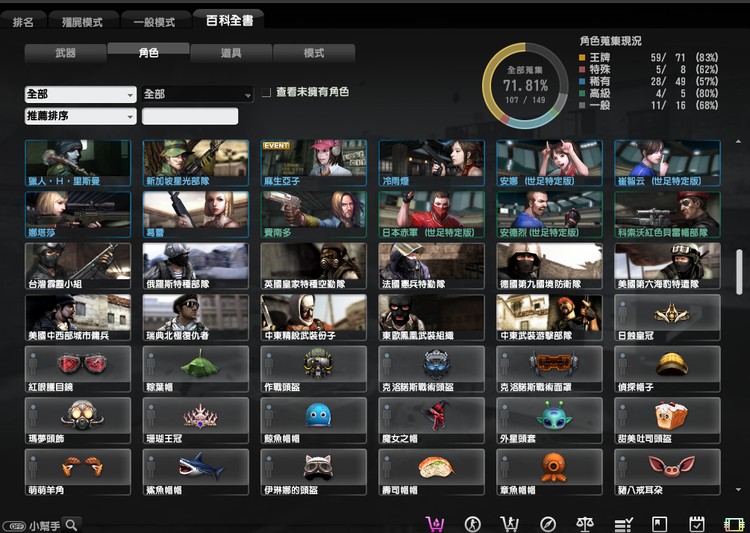The image size is (750, 533).
Task: Select the 甜美吐司頭盔 toast icon
Action: [x=672, y=415]
